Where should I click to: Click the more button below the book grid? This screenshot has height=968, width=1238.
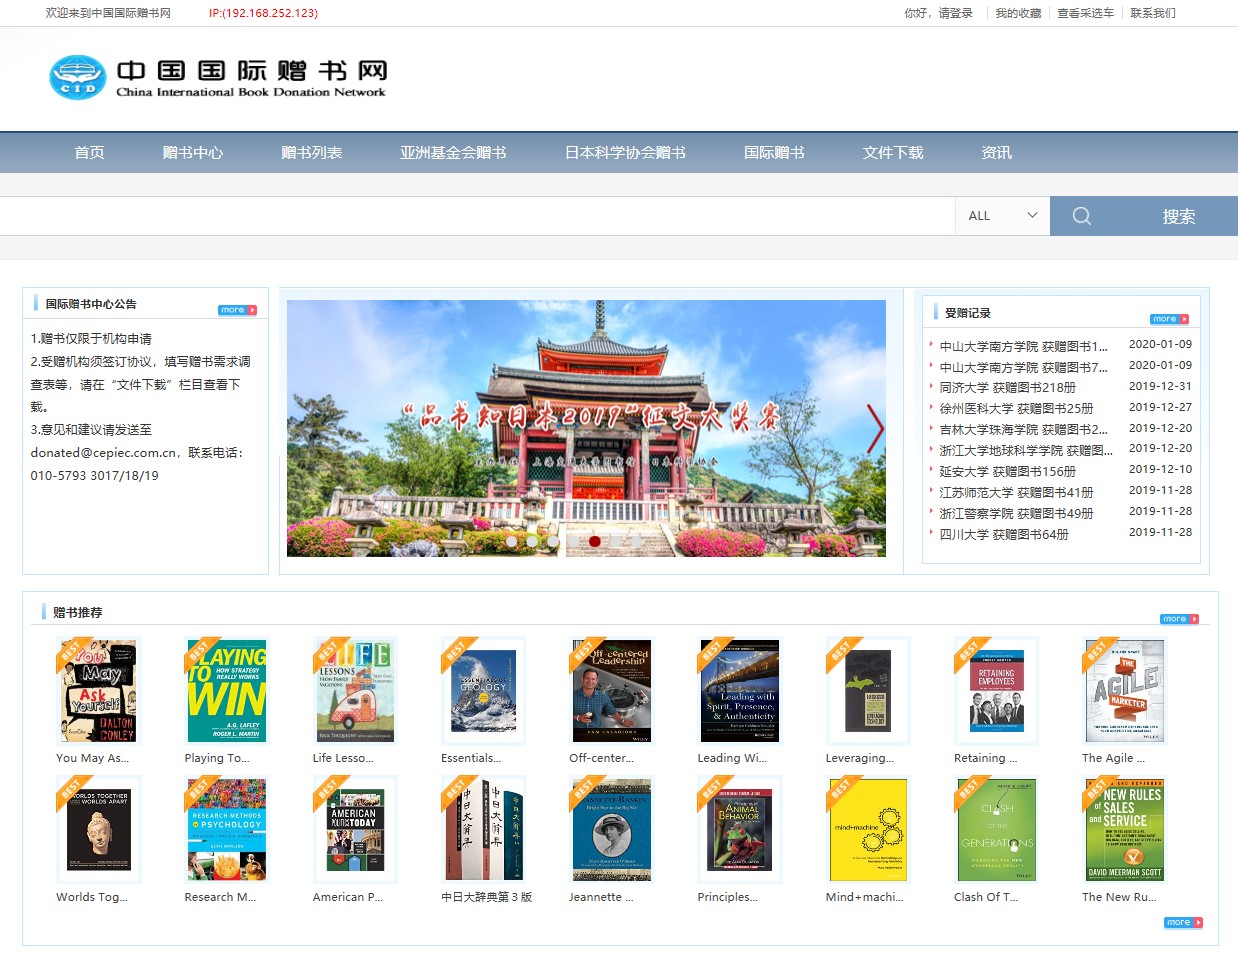click(1183, 922)
